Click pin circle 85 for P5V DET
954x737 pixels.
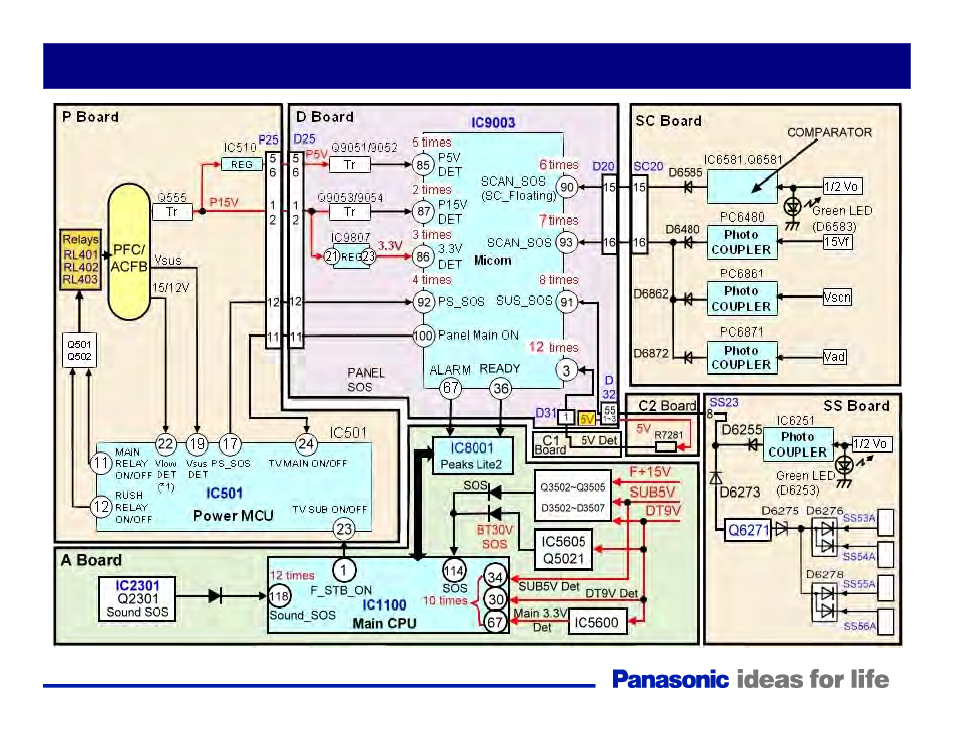423,164
